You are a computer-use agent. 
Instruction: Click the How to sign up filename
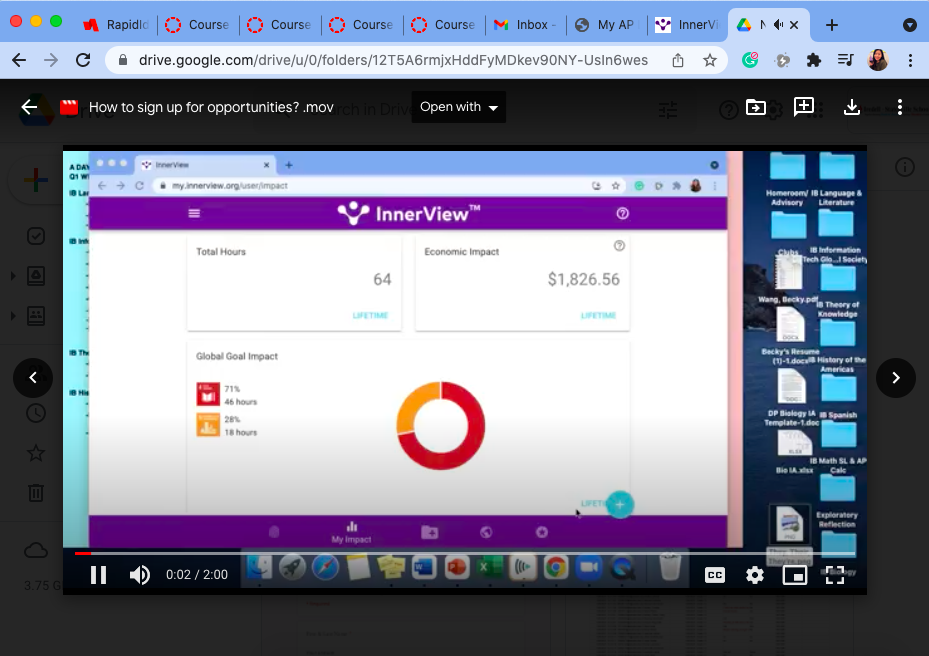211,107
